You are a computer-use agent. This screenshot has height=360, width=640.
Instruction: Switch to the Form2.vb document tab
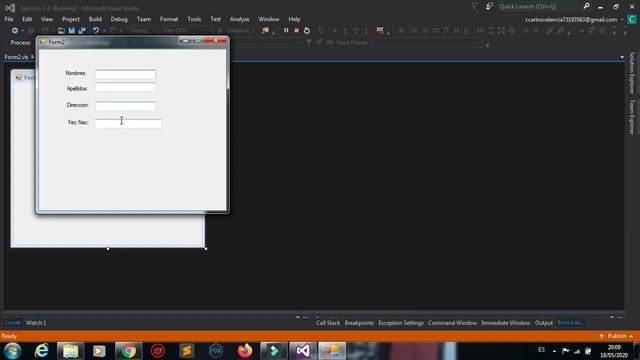16,57
